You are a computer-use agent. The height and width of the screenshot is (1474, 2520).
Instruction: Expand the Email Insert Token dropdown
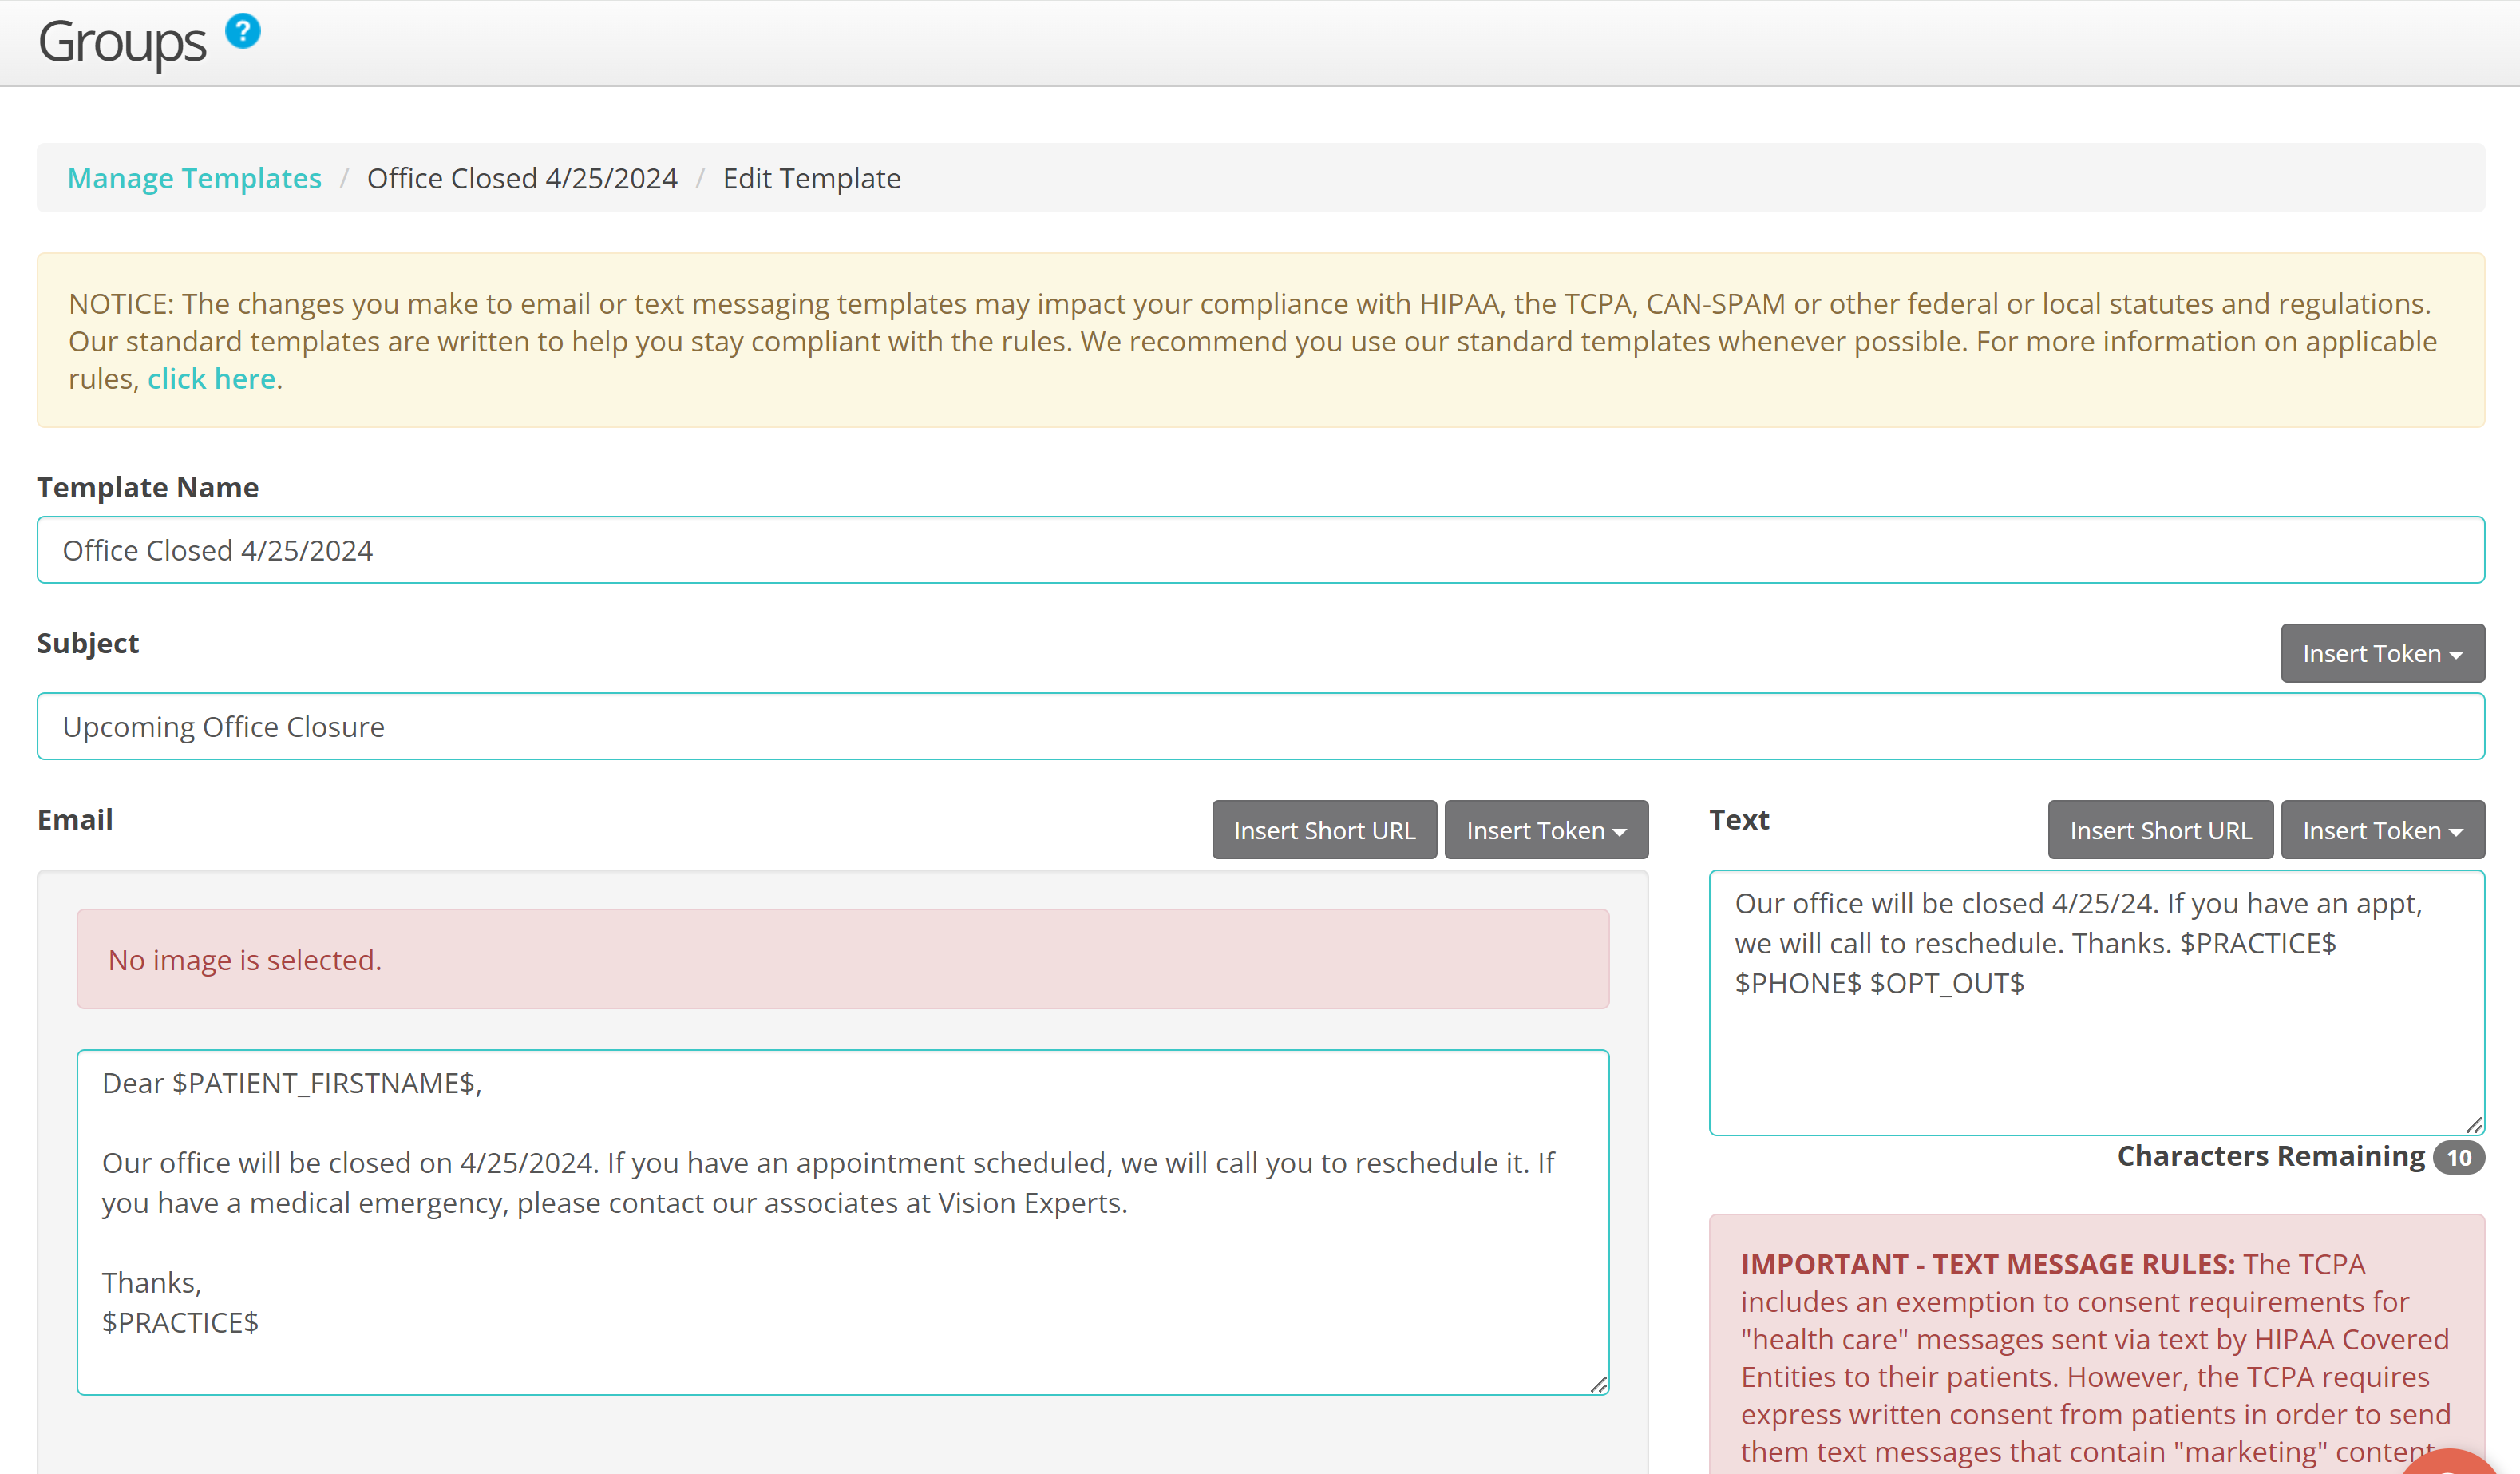(x=1546, y=830)
